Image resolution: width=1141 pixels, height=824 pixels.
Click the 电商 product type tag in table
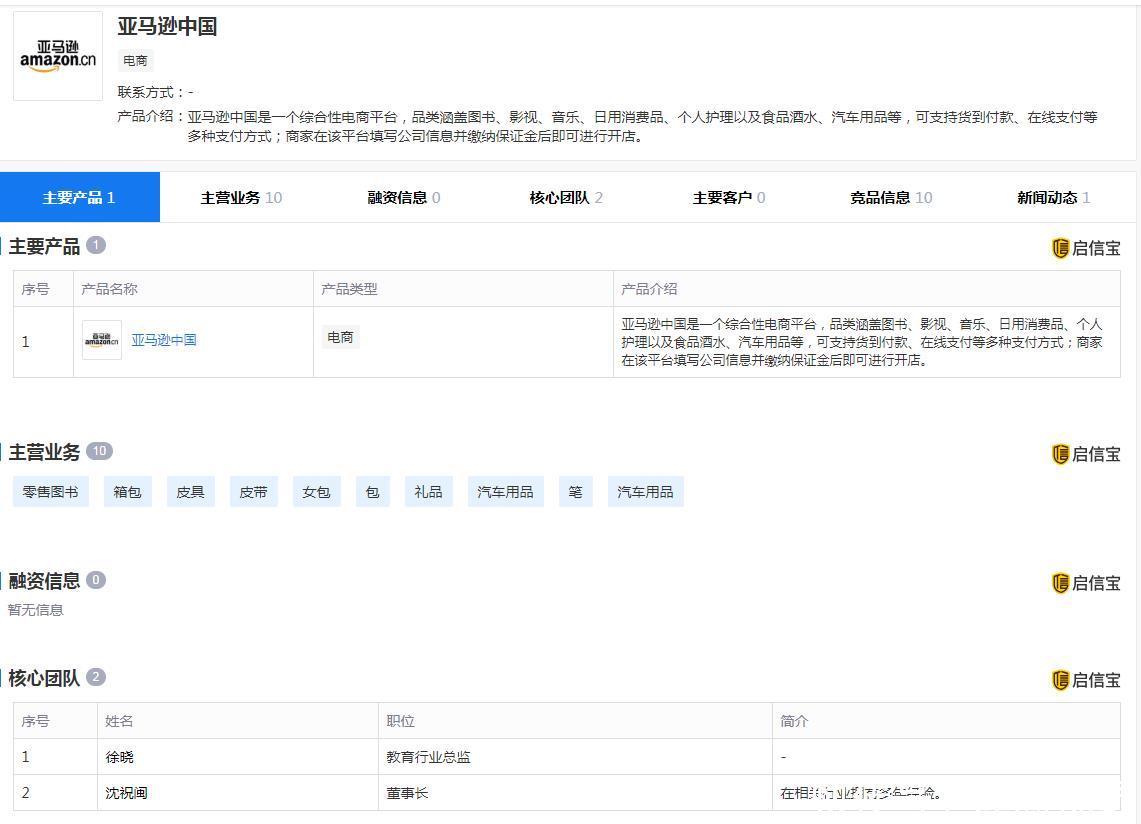341,337
